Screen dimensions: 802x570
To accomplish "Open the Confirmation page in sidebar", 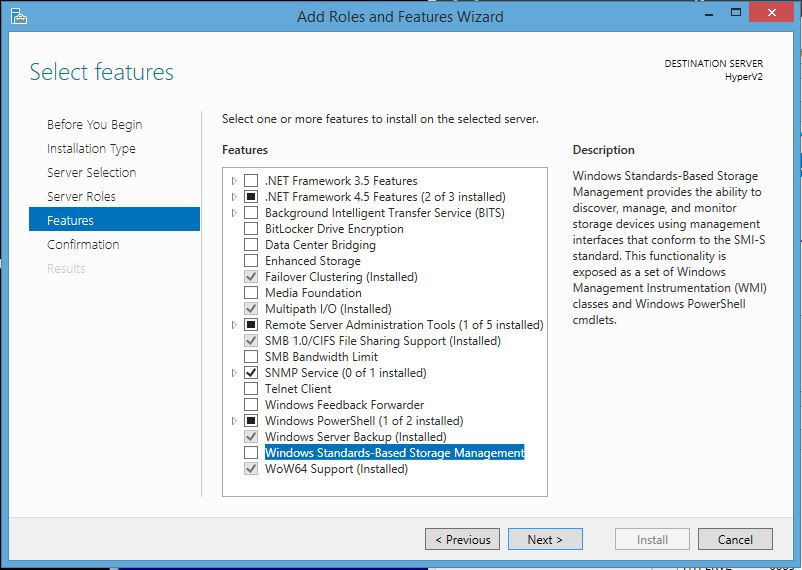I will coord(83,245).
